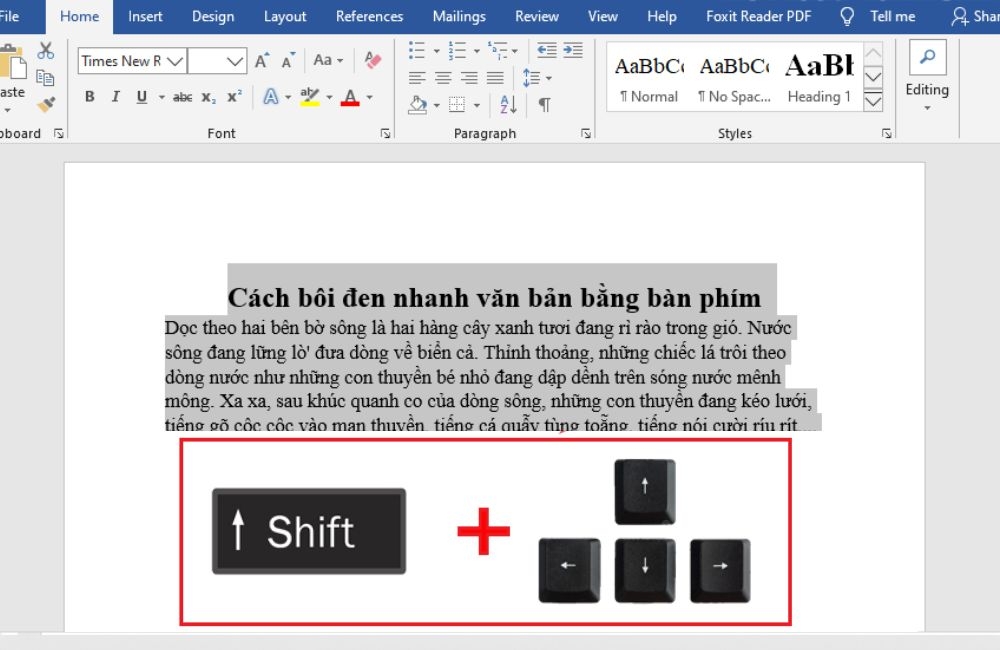
Task: Select the Text Highlight Color tool
Action: (309, 96)
